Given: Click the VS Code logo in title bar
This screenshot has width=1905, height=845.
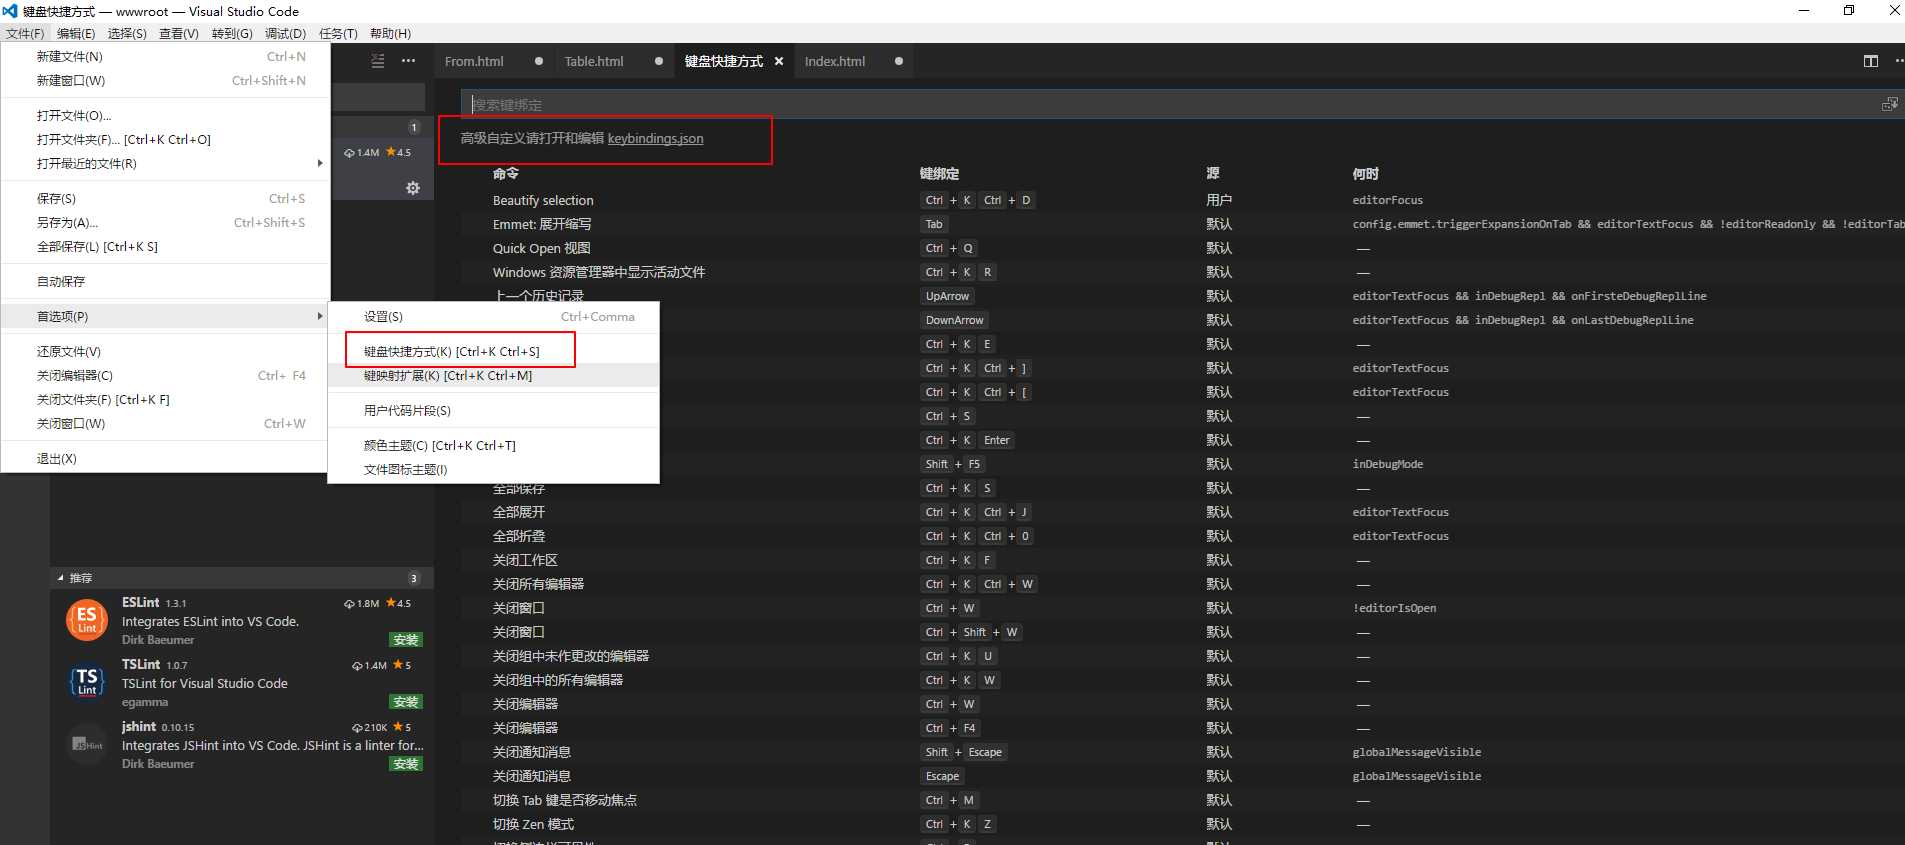Looking at the screenshot, I should point(10,11).
